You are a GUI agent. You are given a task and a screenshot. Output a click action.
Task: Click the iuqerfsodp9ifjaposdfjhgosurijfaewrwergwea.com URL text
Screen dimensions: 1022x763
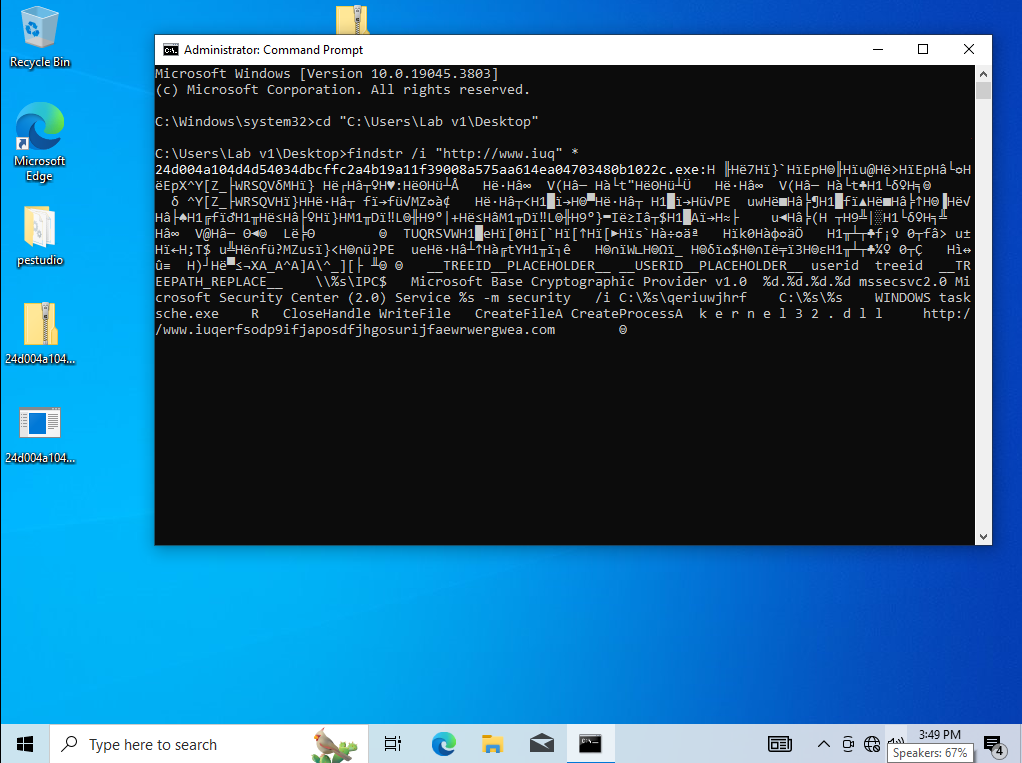pos(359,330)
